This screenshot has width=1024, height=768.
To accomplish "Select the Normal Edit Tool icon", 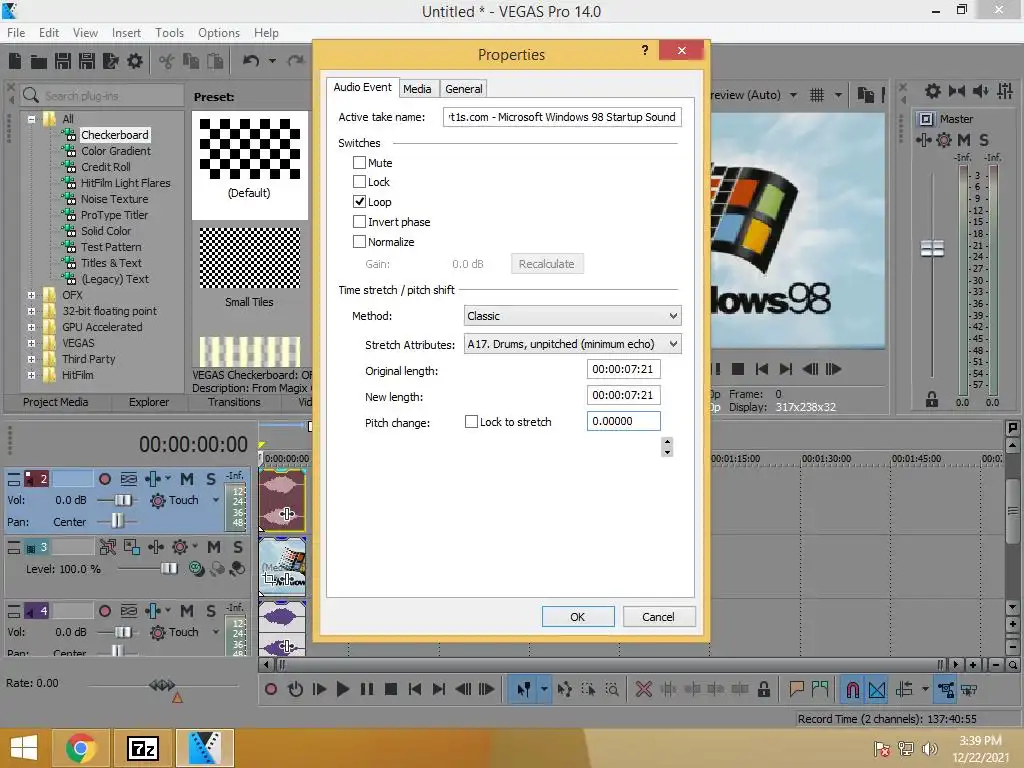I will pos(523,690).
